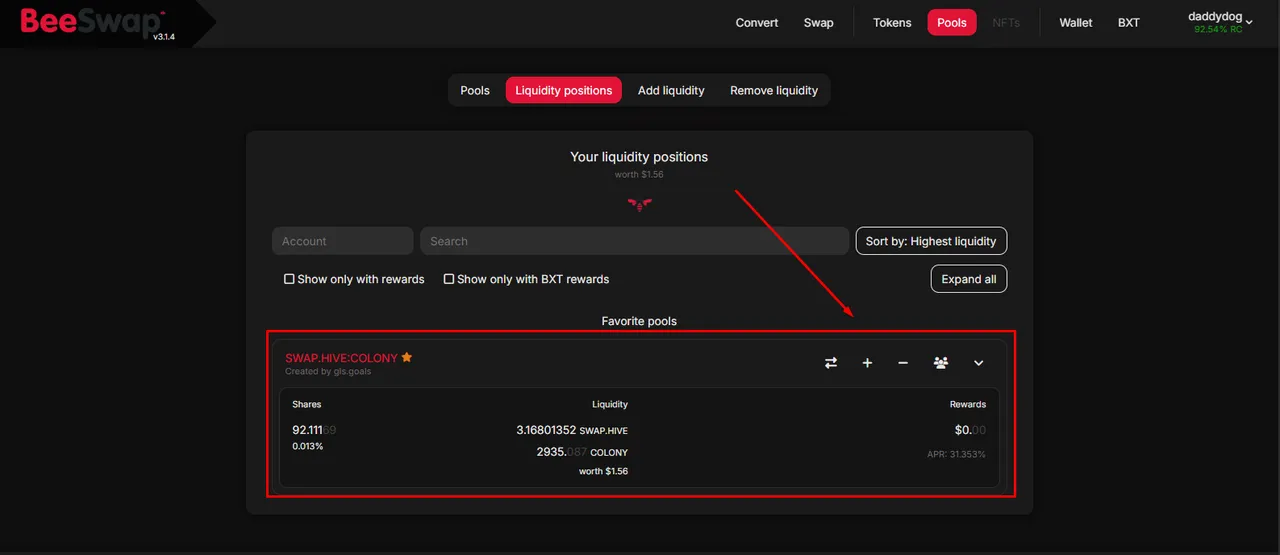The height and width of the screenshot is (555, 1280).
Task: Click the '92.11169' shares amount
Action: coord(314,430)
